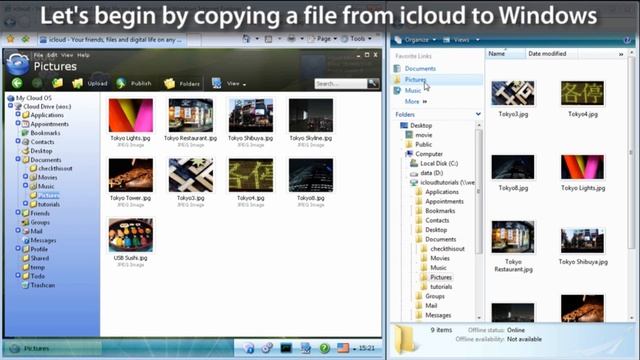Select Tokyo3.jpg thumbnail in Explorer
This screenshot has width=640, height=360.
513,93
